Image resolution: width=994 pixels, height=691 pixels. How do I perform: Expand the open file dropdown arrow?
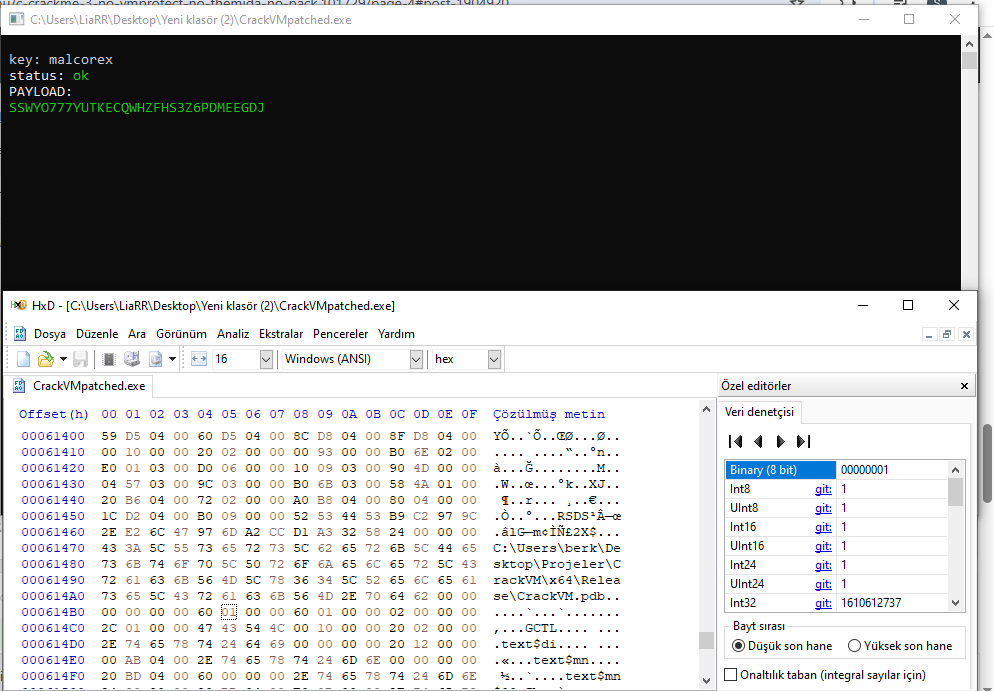63,359
